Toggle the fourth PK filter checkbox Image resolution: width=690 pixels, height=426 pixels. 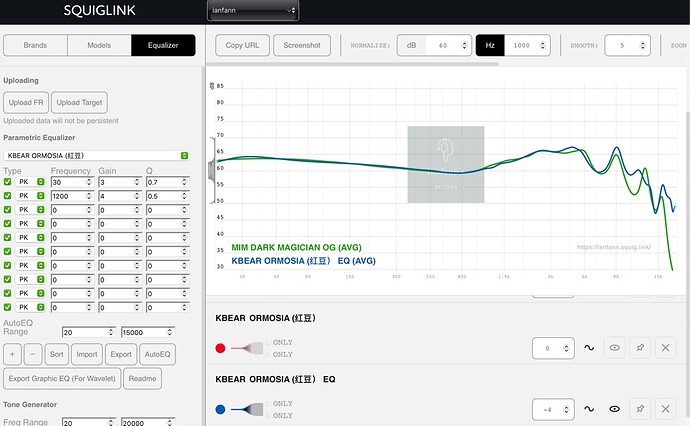(x=7, y=224)
